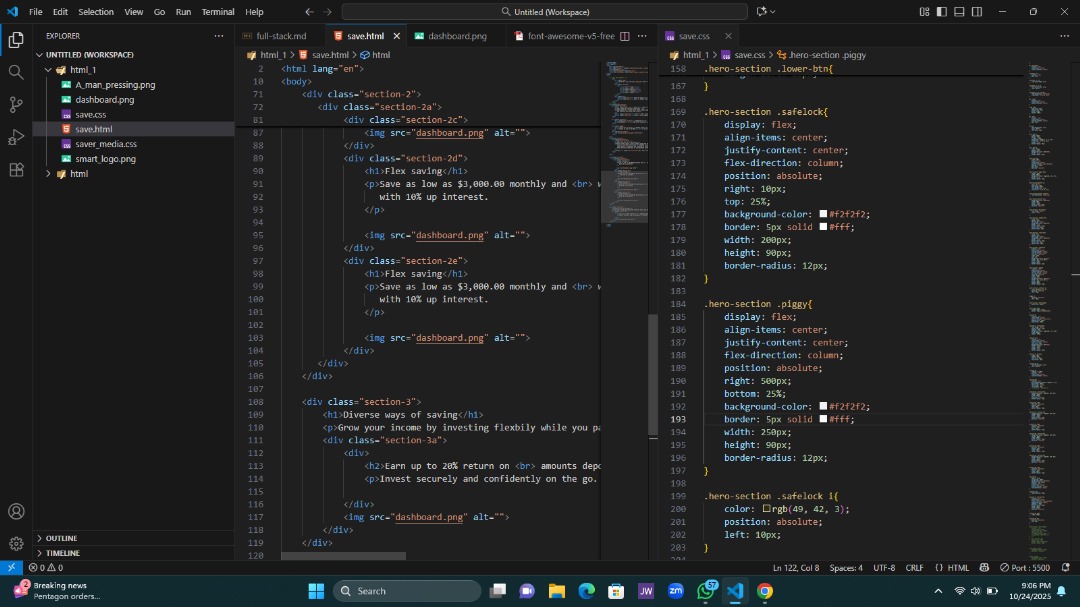
Task: Open the Search view in activity bar
Action: coord(16,72)
